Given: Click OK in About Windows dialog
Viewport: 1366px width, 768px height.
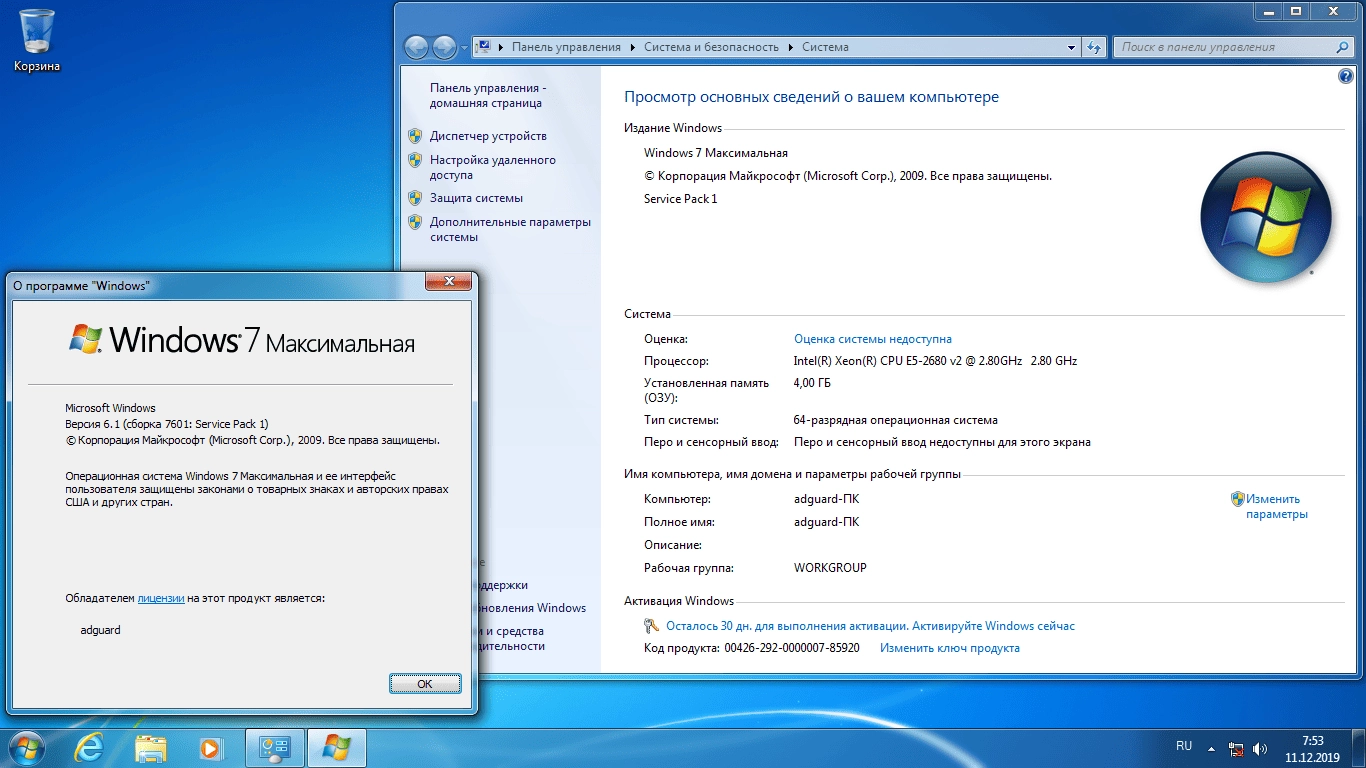Looking at the screenshot, I should tap(425, 684).
